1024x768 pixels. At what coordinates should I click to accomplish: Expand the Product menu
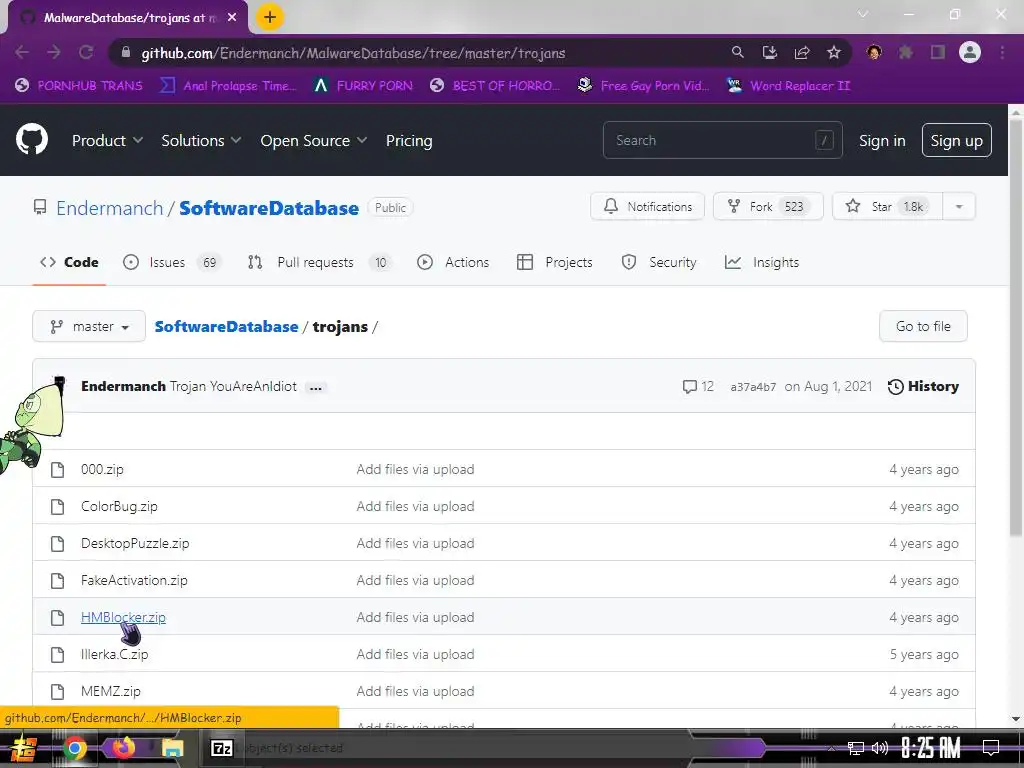point(107,140)
